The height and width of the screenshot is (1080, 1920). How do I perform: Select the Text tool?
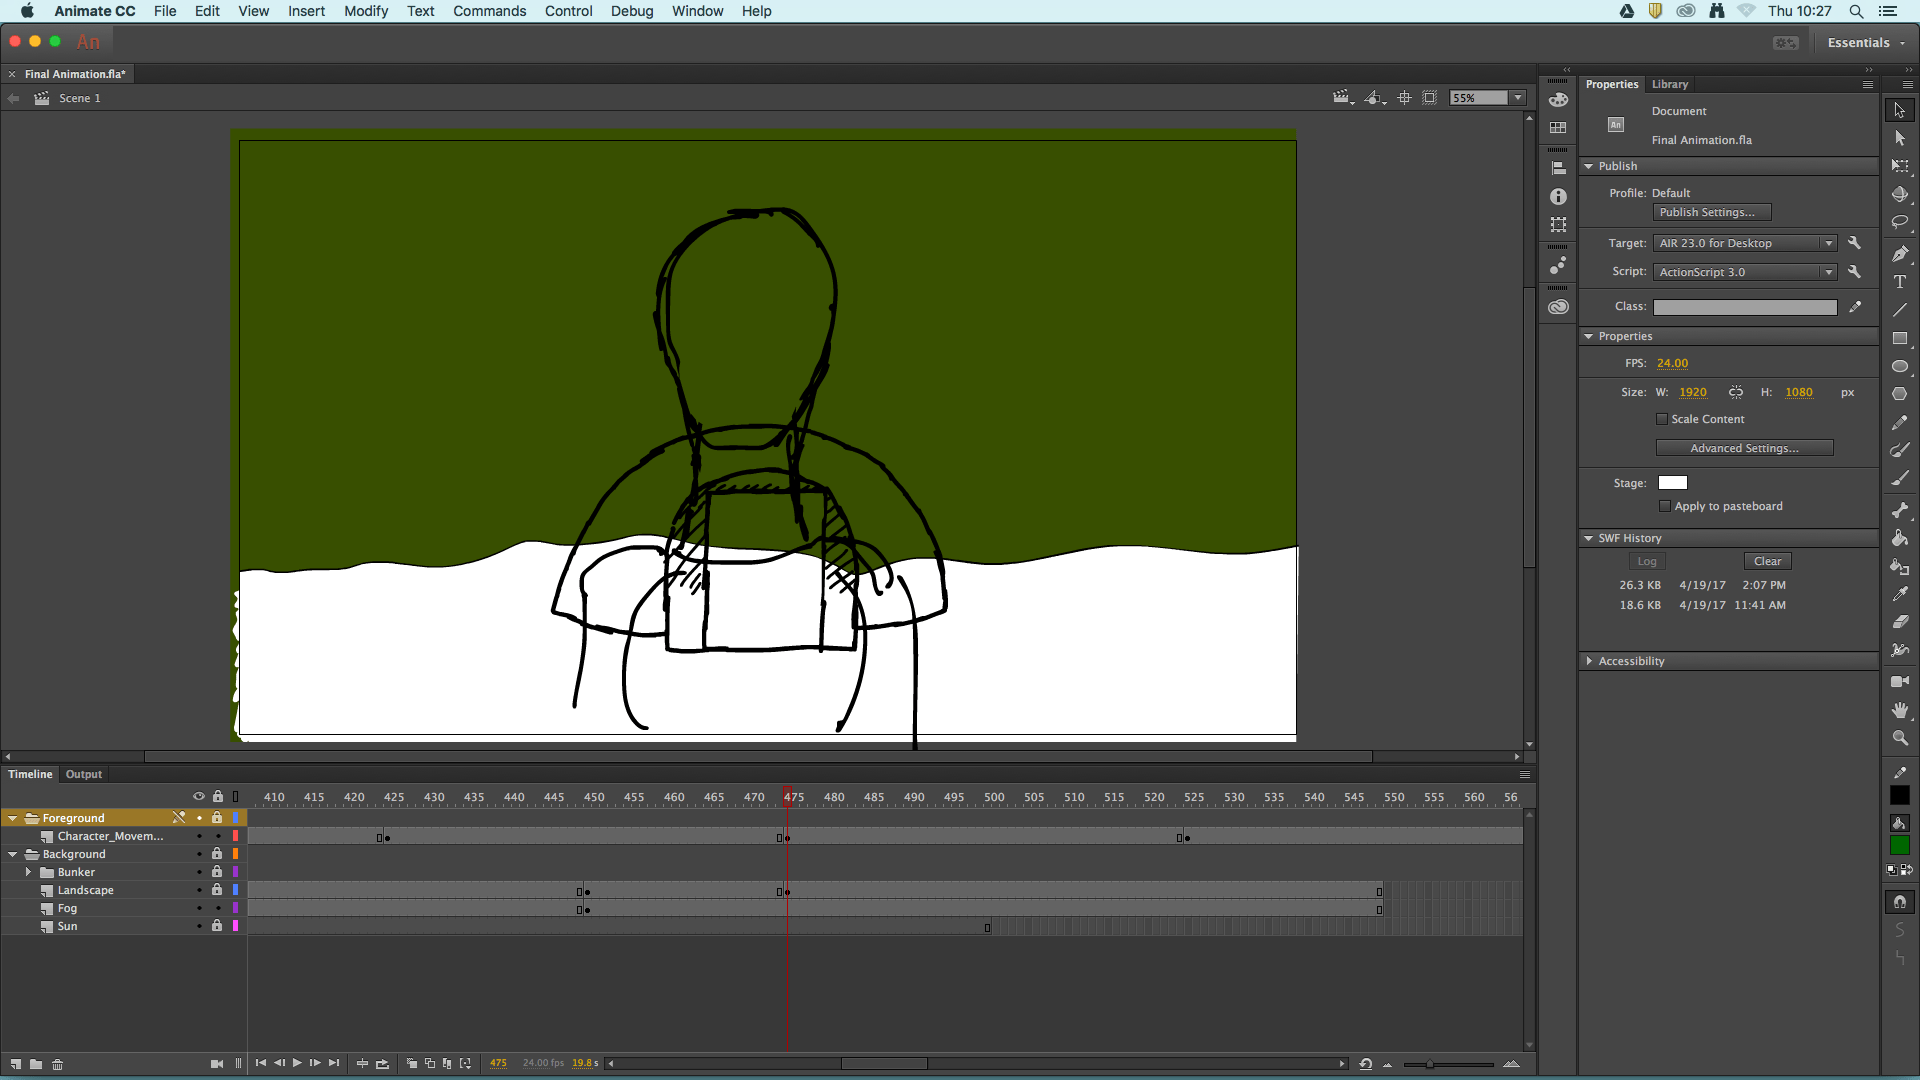click(x=1900, y=282)
